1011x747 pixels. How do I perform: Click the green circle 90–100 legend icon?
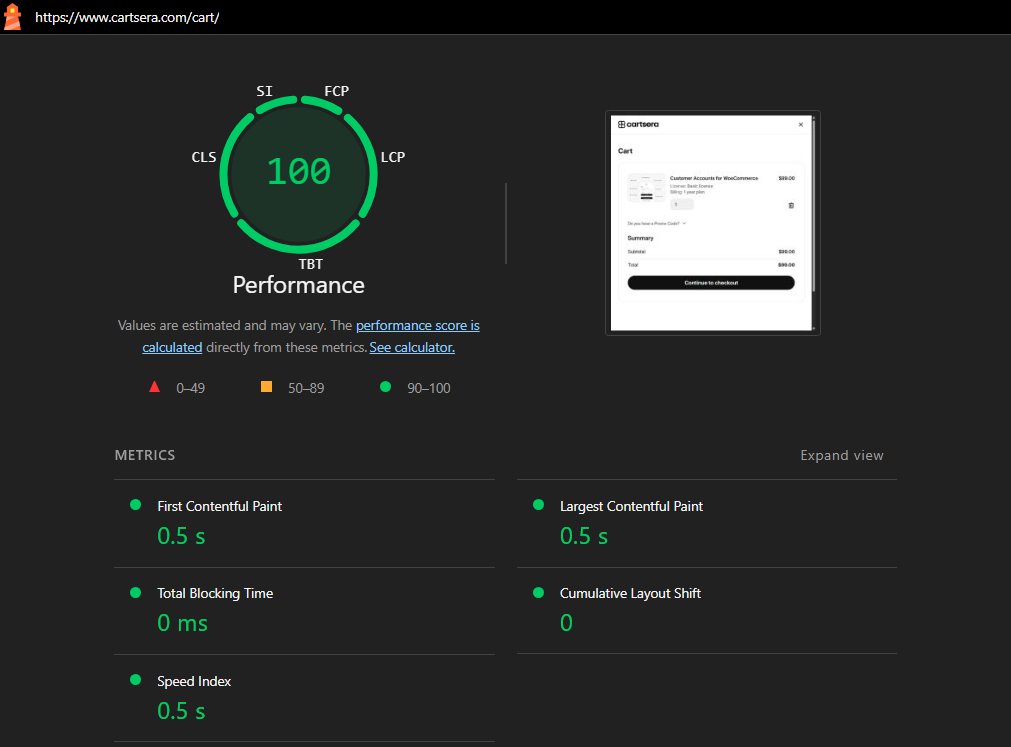tap(386, 387)
